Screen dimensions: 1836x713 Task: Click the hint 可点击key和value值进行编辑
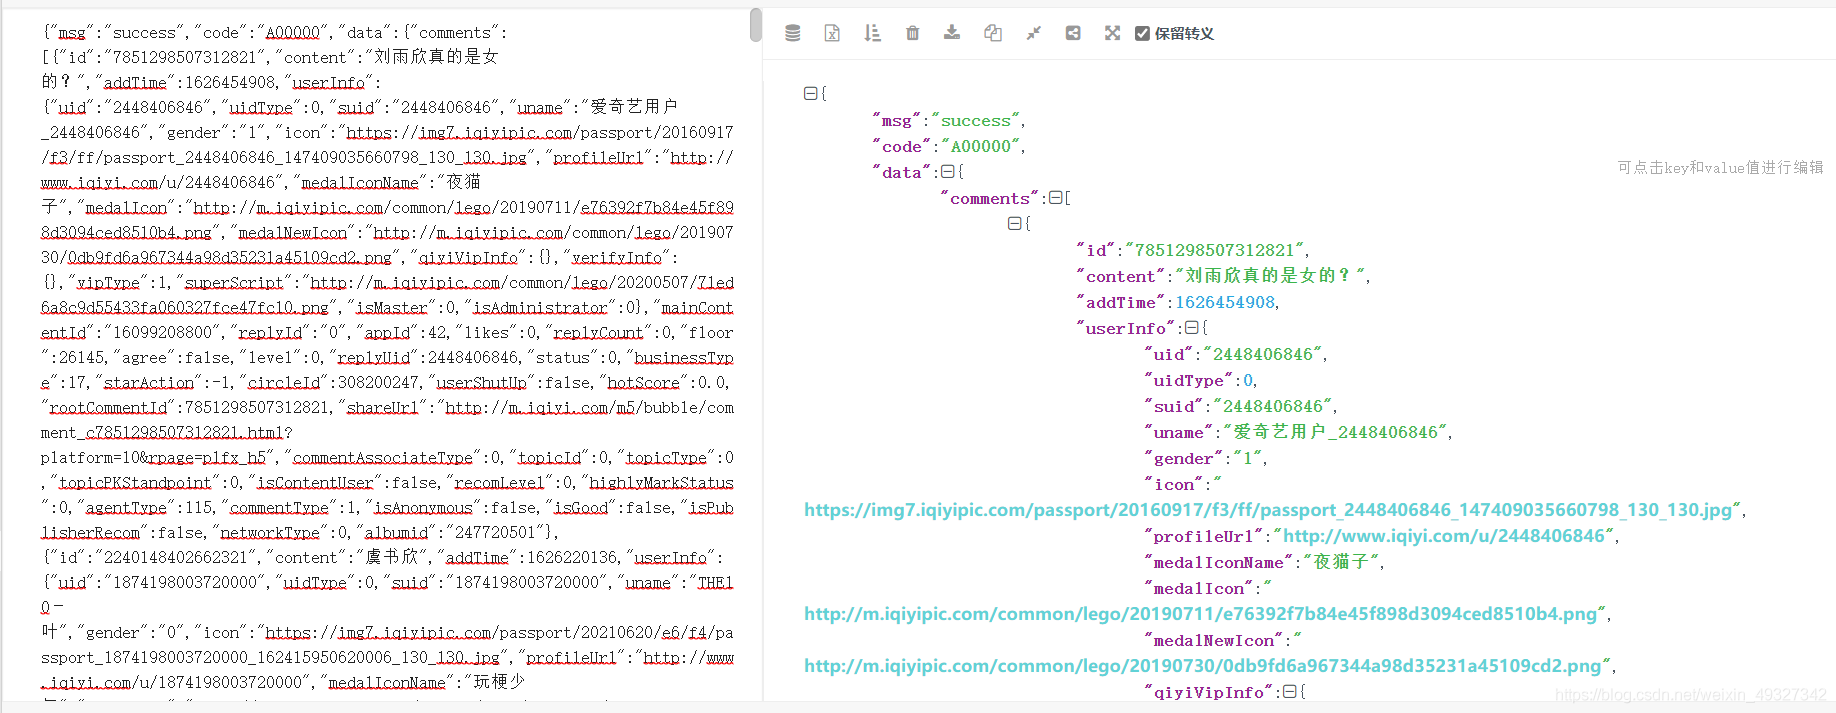pos(1720,168)
